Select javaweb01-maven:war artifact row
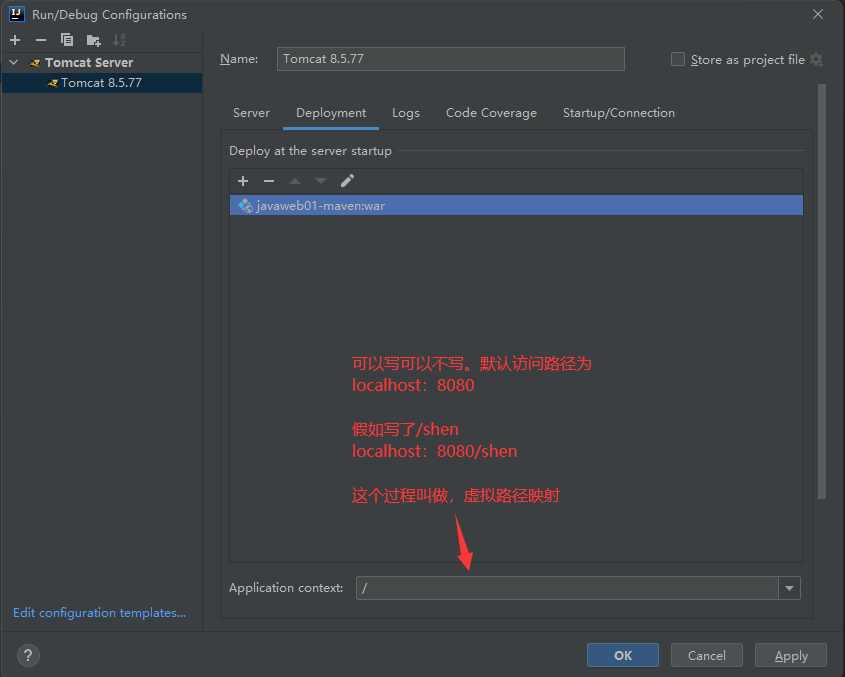This screenshot has height=677, width=845. click(x=516, y=205)
